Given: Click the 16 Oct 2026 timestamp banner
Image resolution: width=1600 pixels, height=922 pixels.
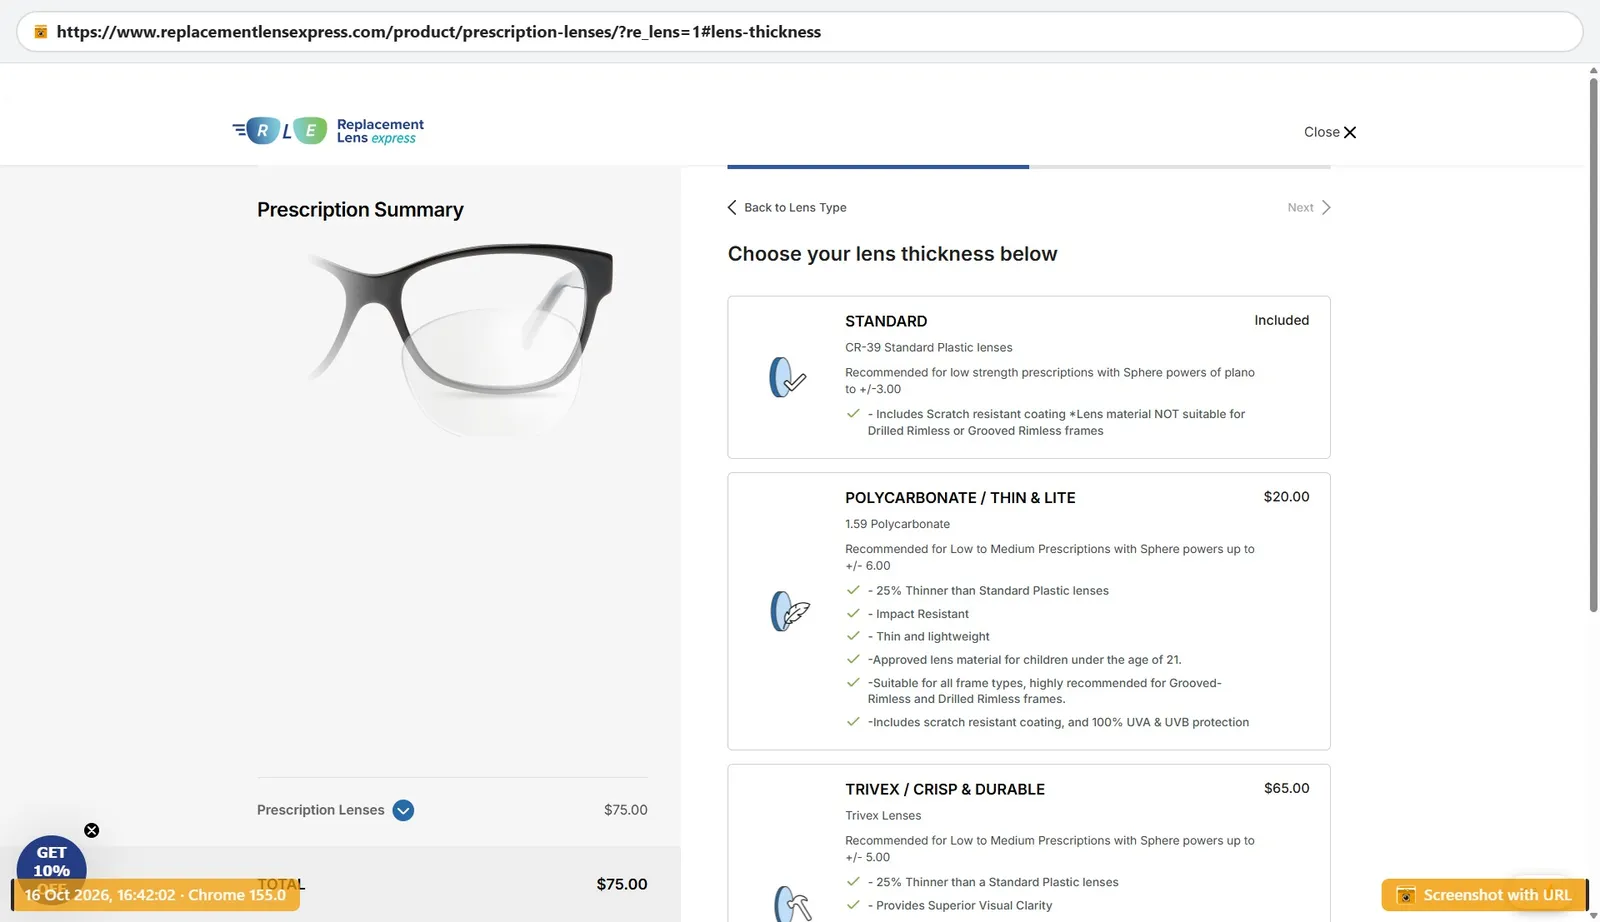Looking at the screenshot, I should (x=155, y=895).
